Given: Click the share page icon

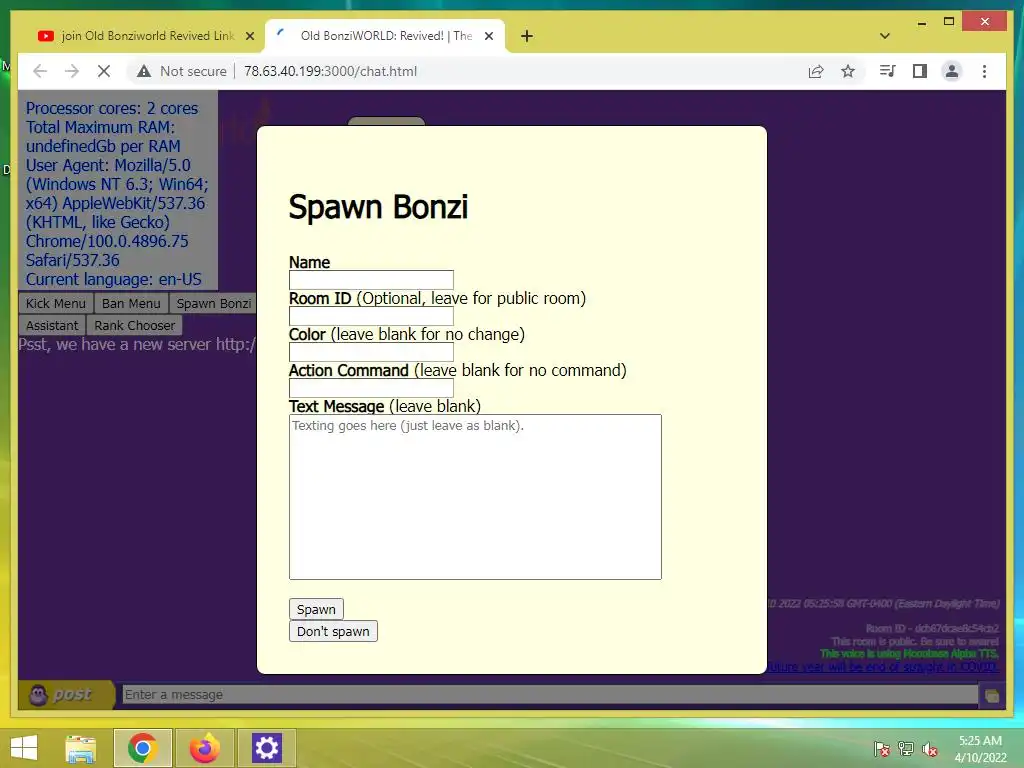Looking at the screenshot, I should pyautogui.click(x=816, y=71).
